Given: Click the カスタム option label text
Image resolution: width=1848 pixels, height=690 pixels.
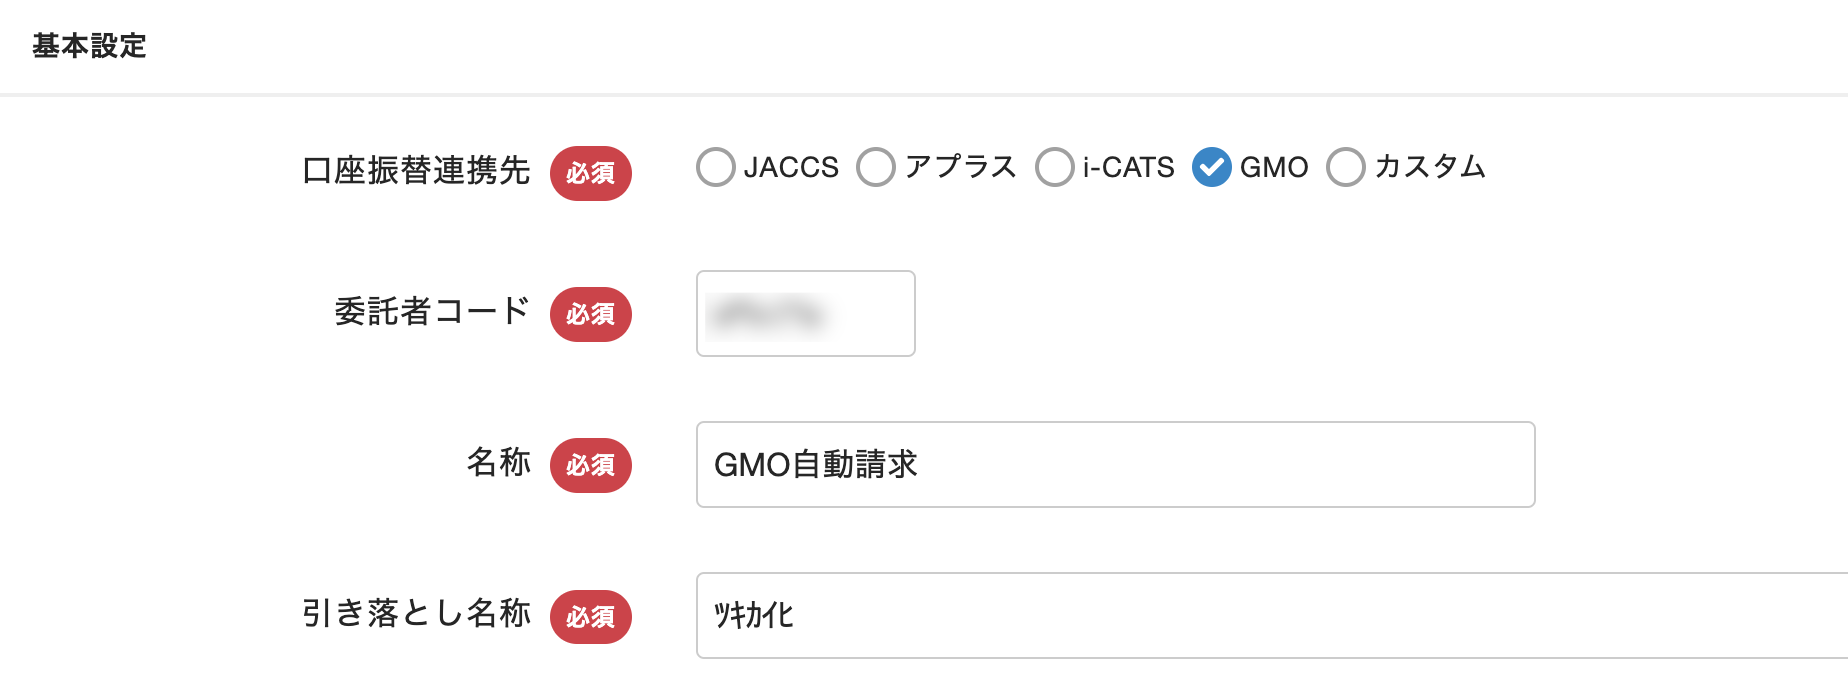Looking at the screenshot, I should point(1430,167).
